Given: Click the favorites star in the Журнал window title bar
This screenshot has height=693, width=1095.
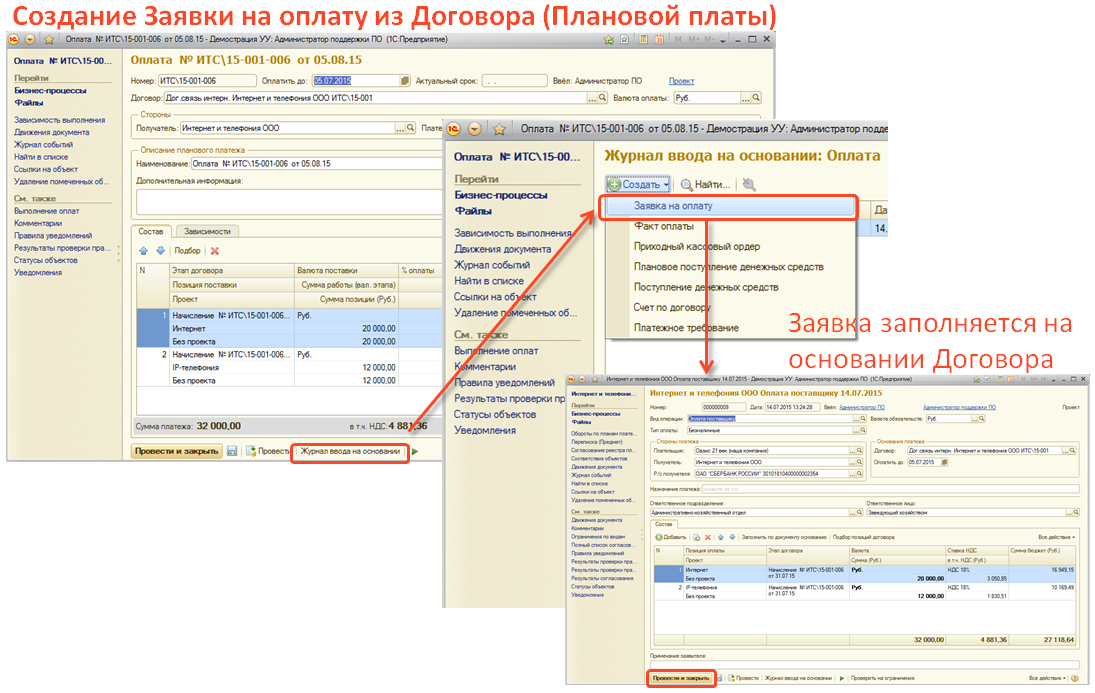Looking at the screenshot, I should 498,129.
